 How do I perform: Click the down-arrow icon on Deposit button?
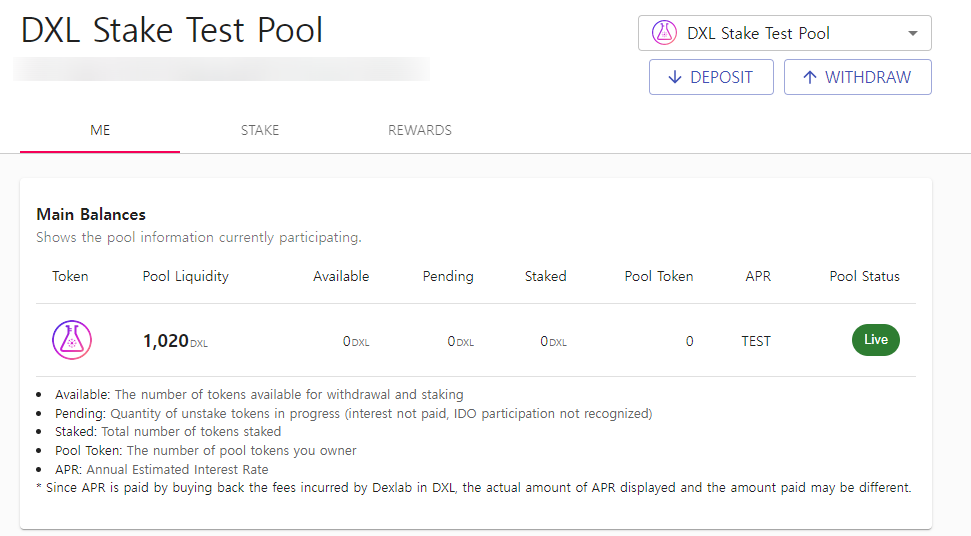(675, 77)
